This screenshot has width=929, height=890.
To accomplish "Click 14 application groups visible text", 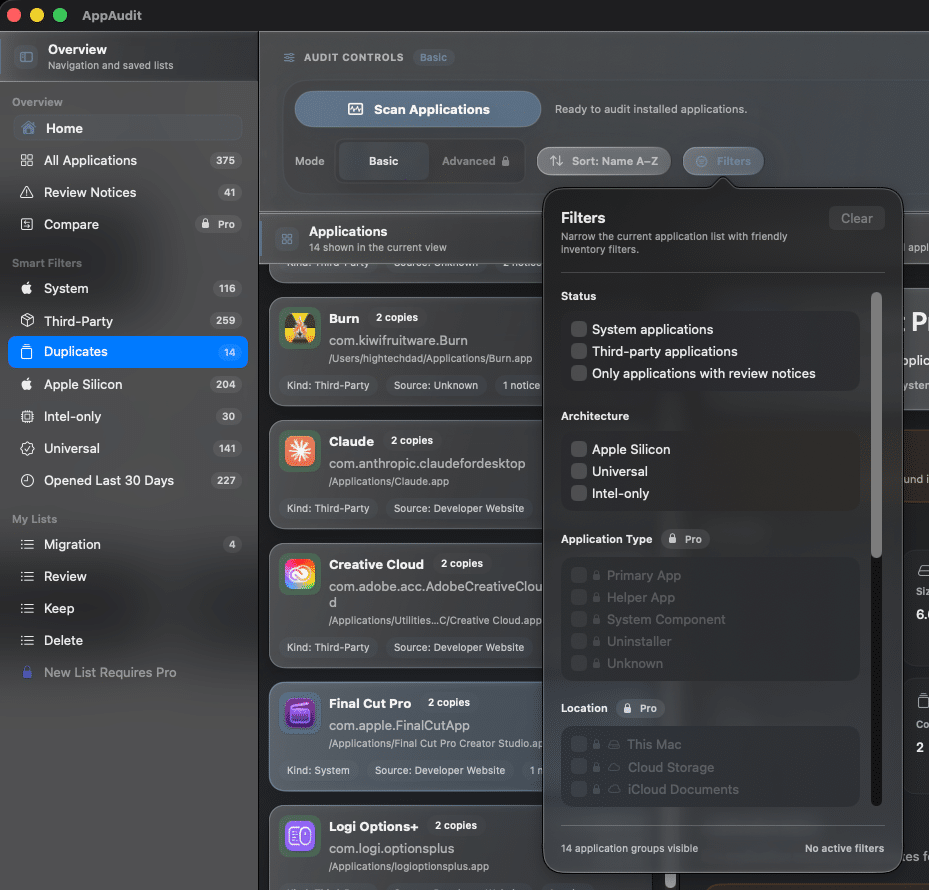I will pyautogui.click(x=629, y=849).
